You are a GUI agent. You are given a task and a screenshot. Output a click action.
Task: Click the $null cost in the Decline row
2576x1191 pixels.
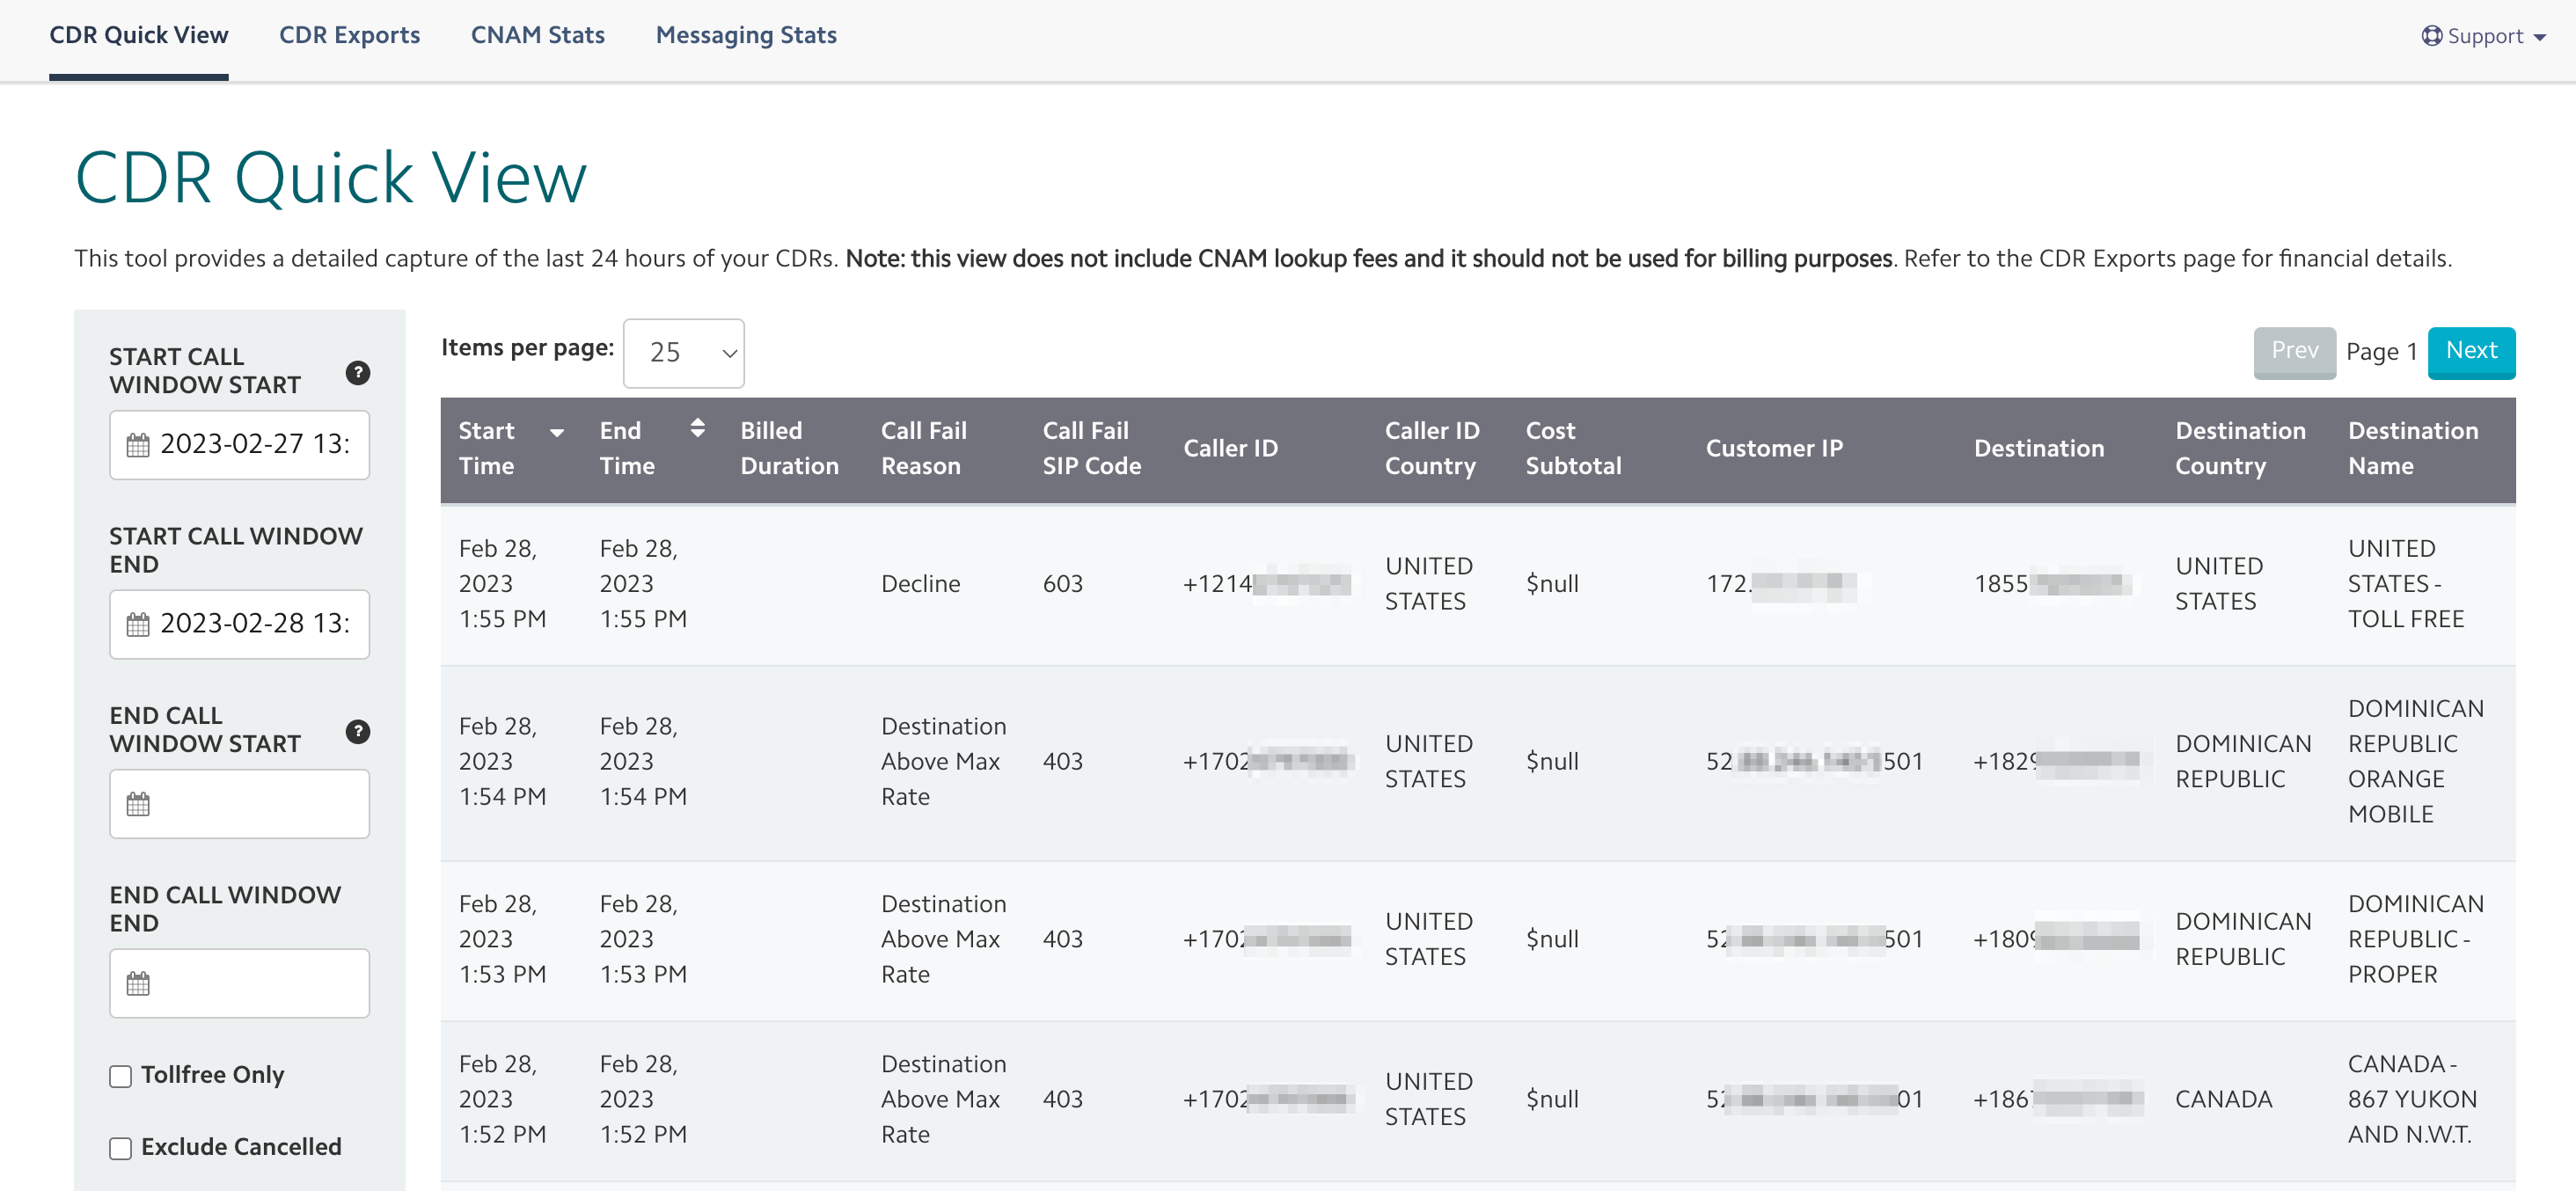[1552, 584]
